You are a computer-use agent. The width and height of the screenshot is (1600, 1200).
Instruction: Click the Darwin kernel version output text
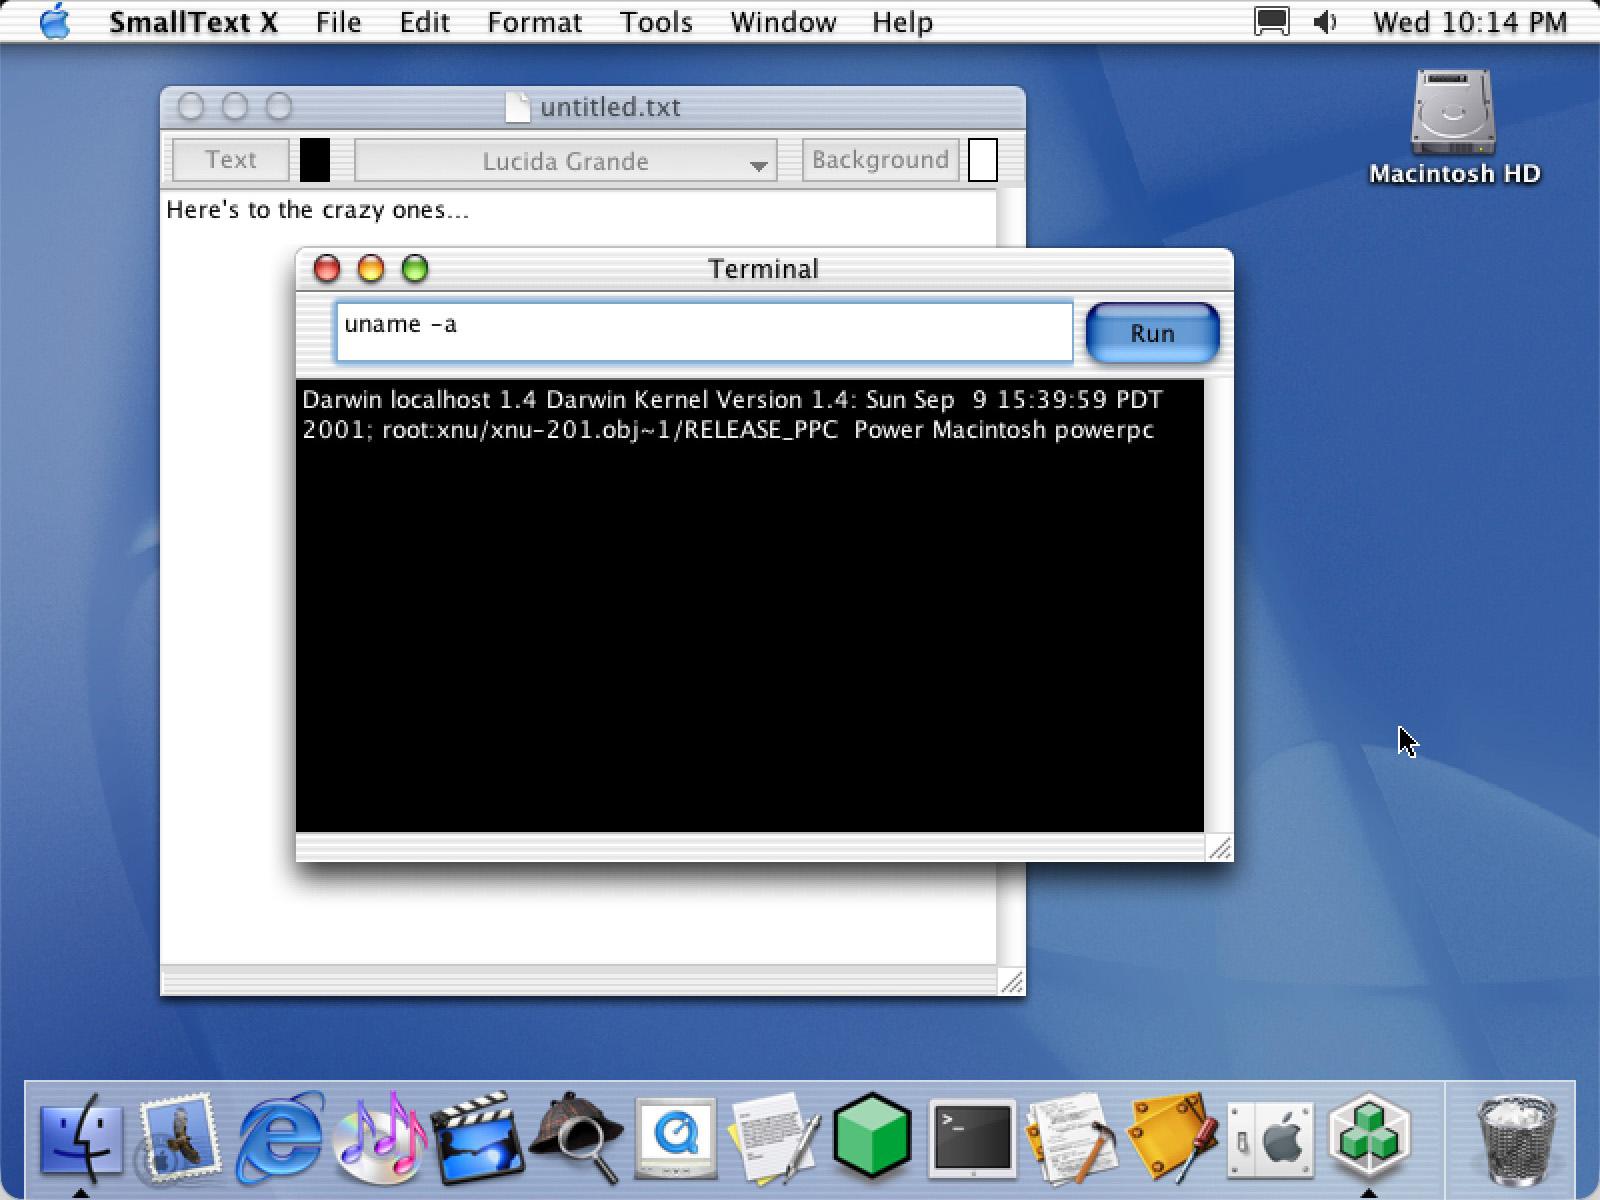pos(732,414)
